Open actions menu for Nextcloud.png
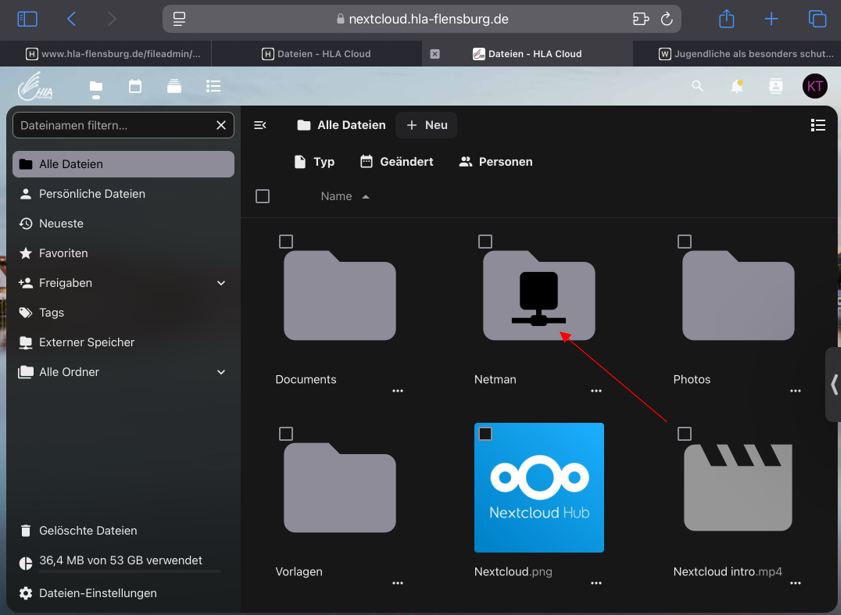The image size is (841, 615). coord(596,583)
